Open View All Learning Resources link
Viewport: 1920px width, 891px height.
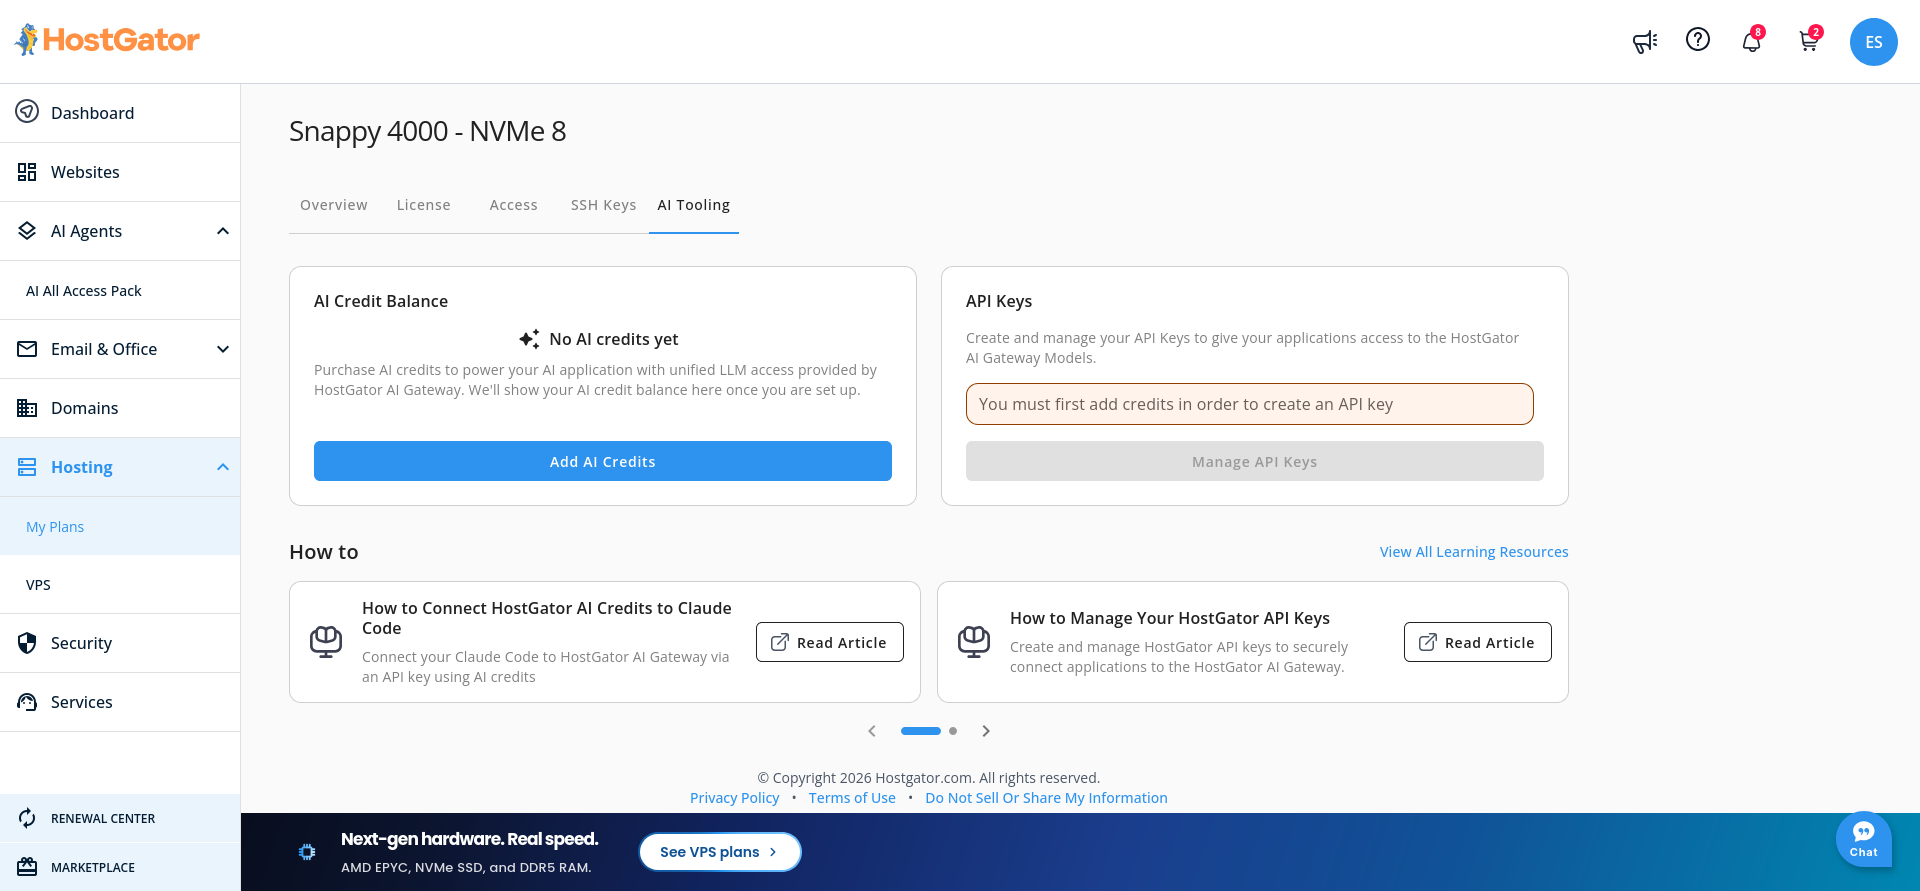click(x=1474, y=552)
